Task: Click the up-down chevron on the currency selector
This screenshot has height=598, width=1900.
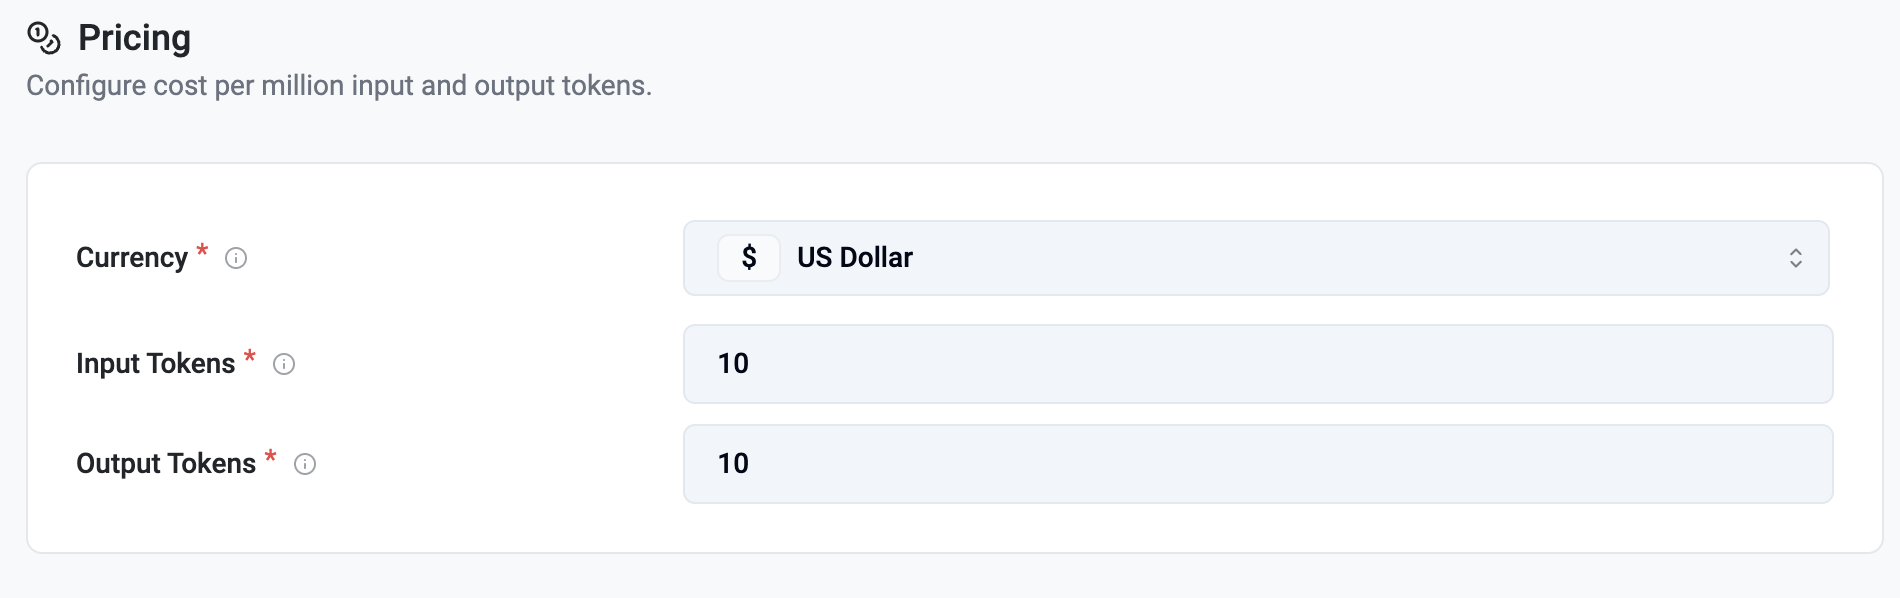Action: coord(1795,258)
